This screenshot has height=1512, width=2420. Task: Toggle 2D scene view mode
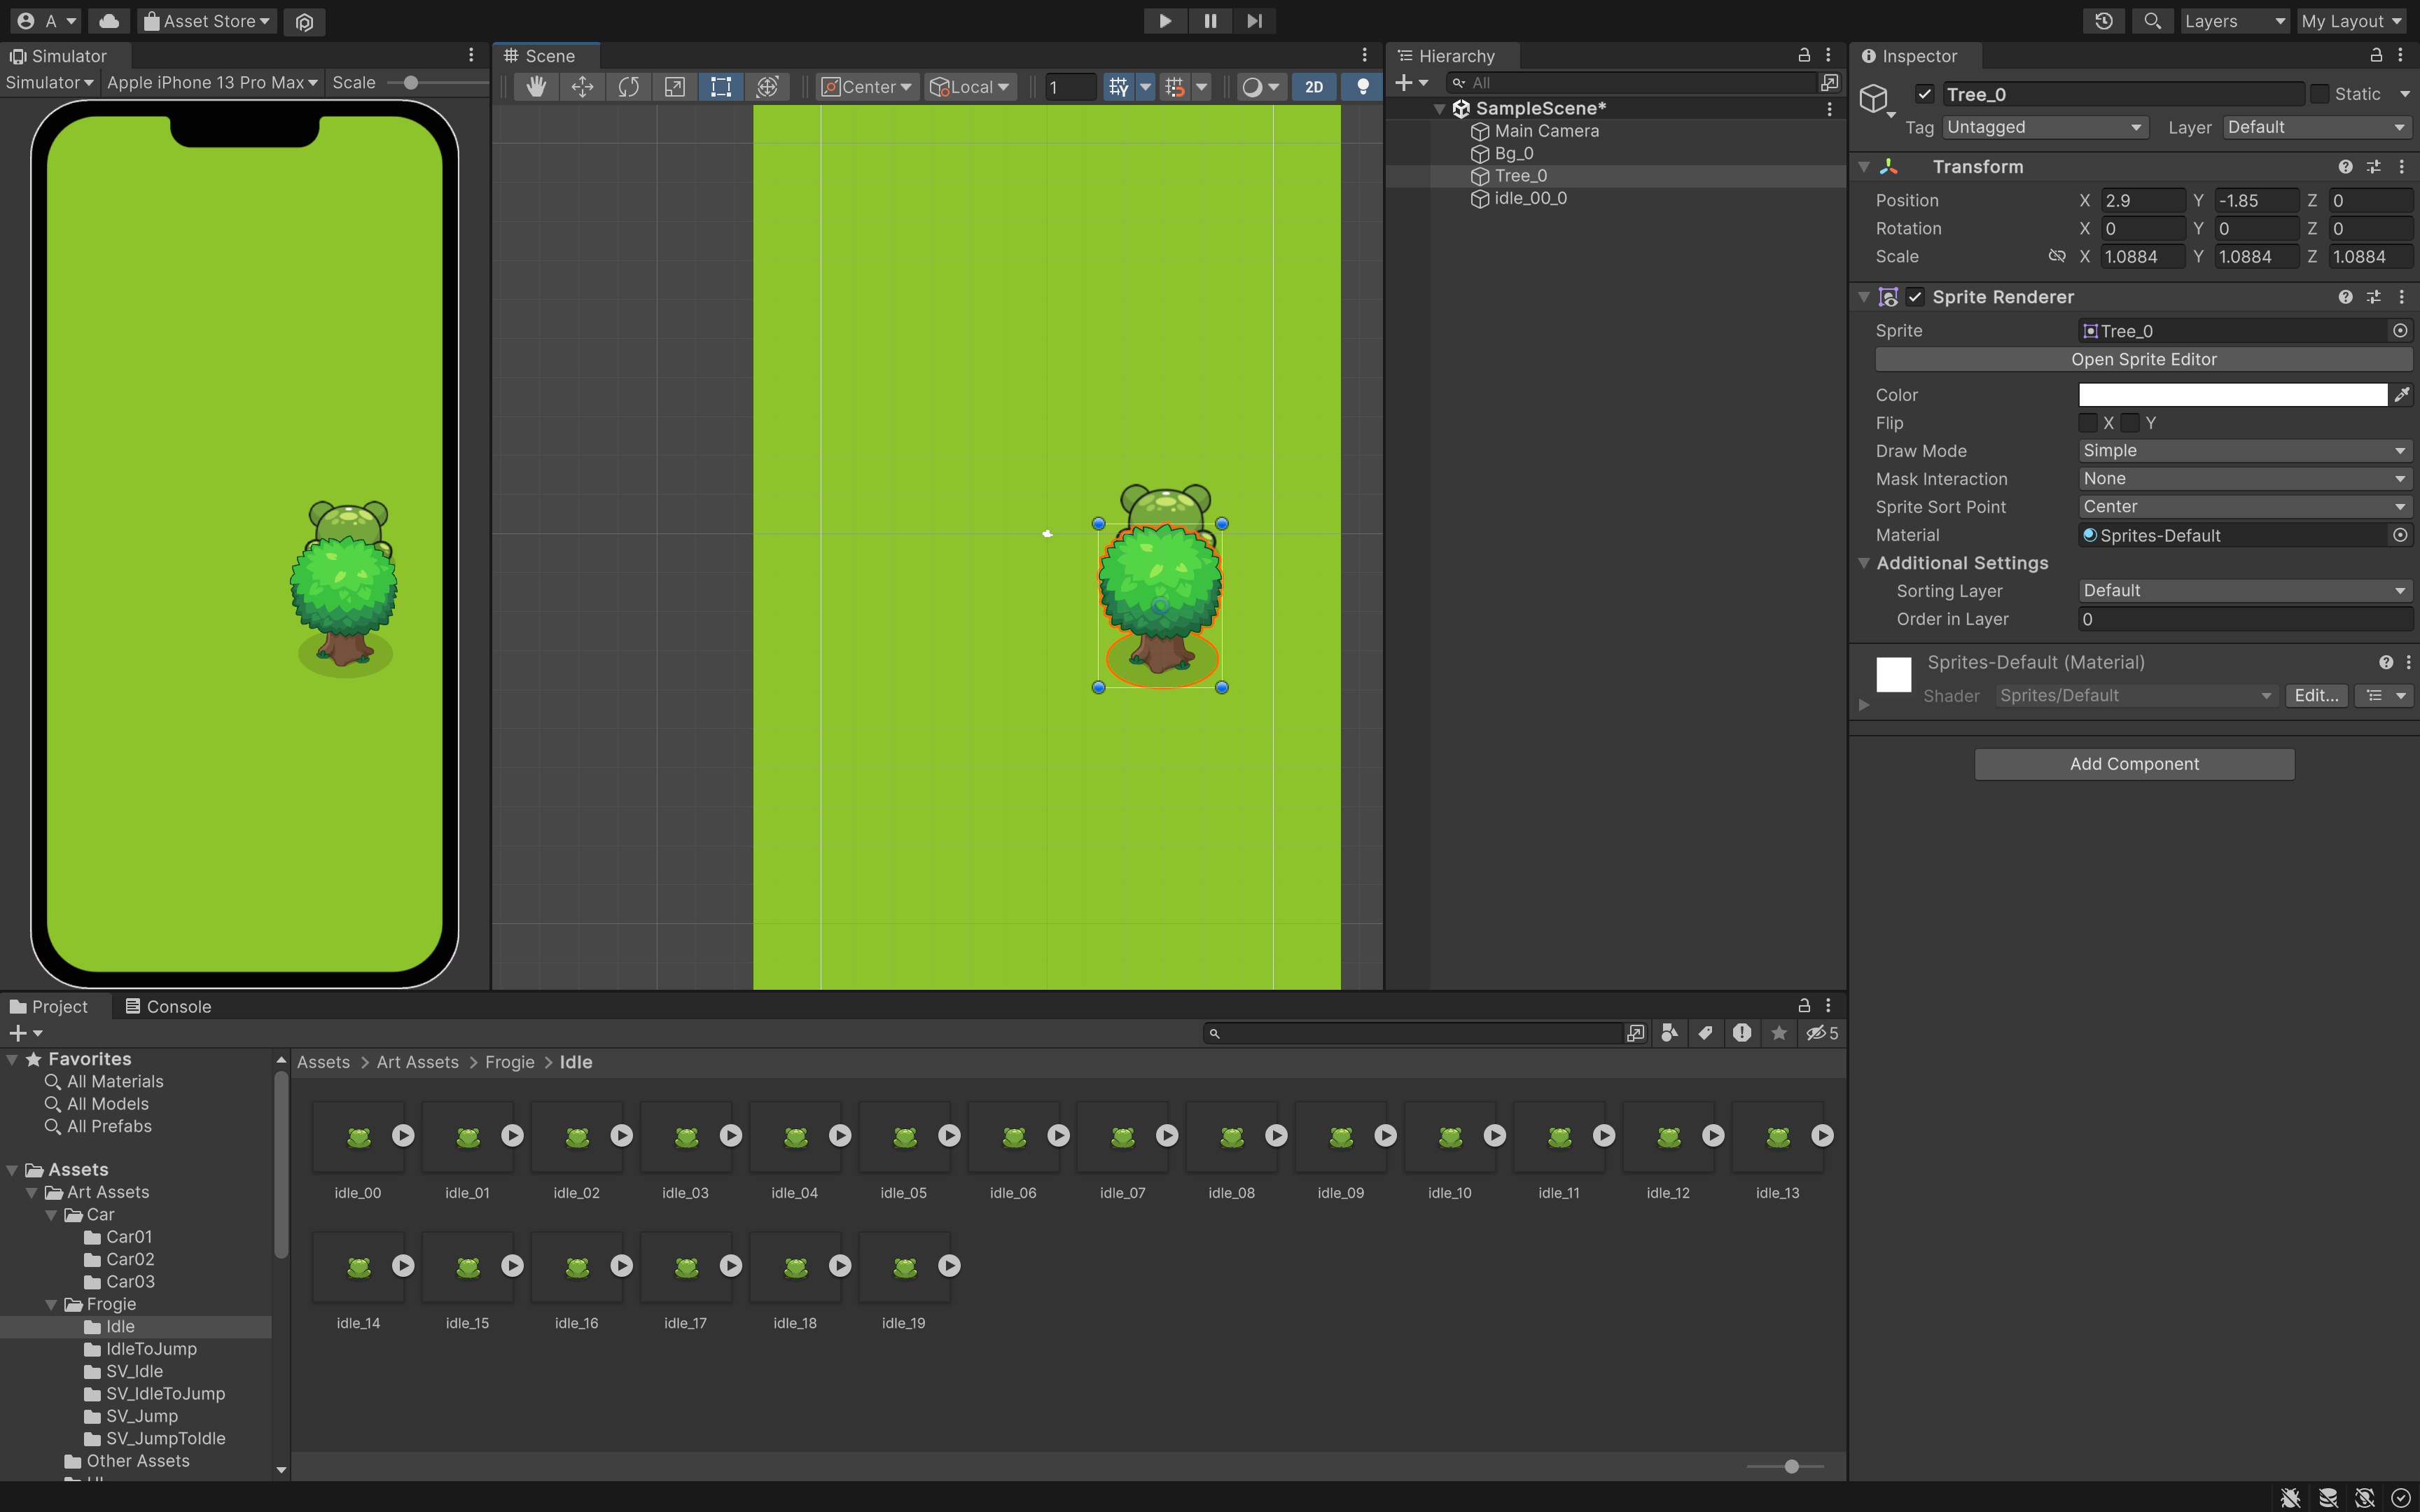click(1314, 87)
